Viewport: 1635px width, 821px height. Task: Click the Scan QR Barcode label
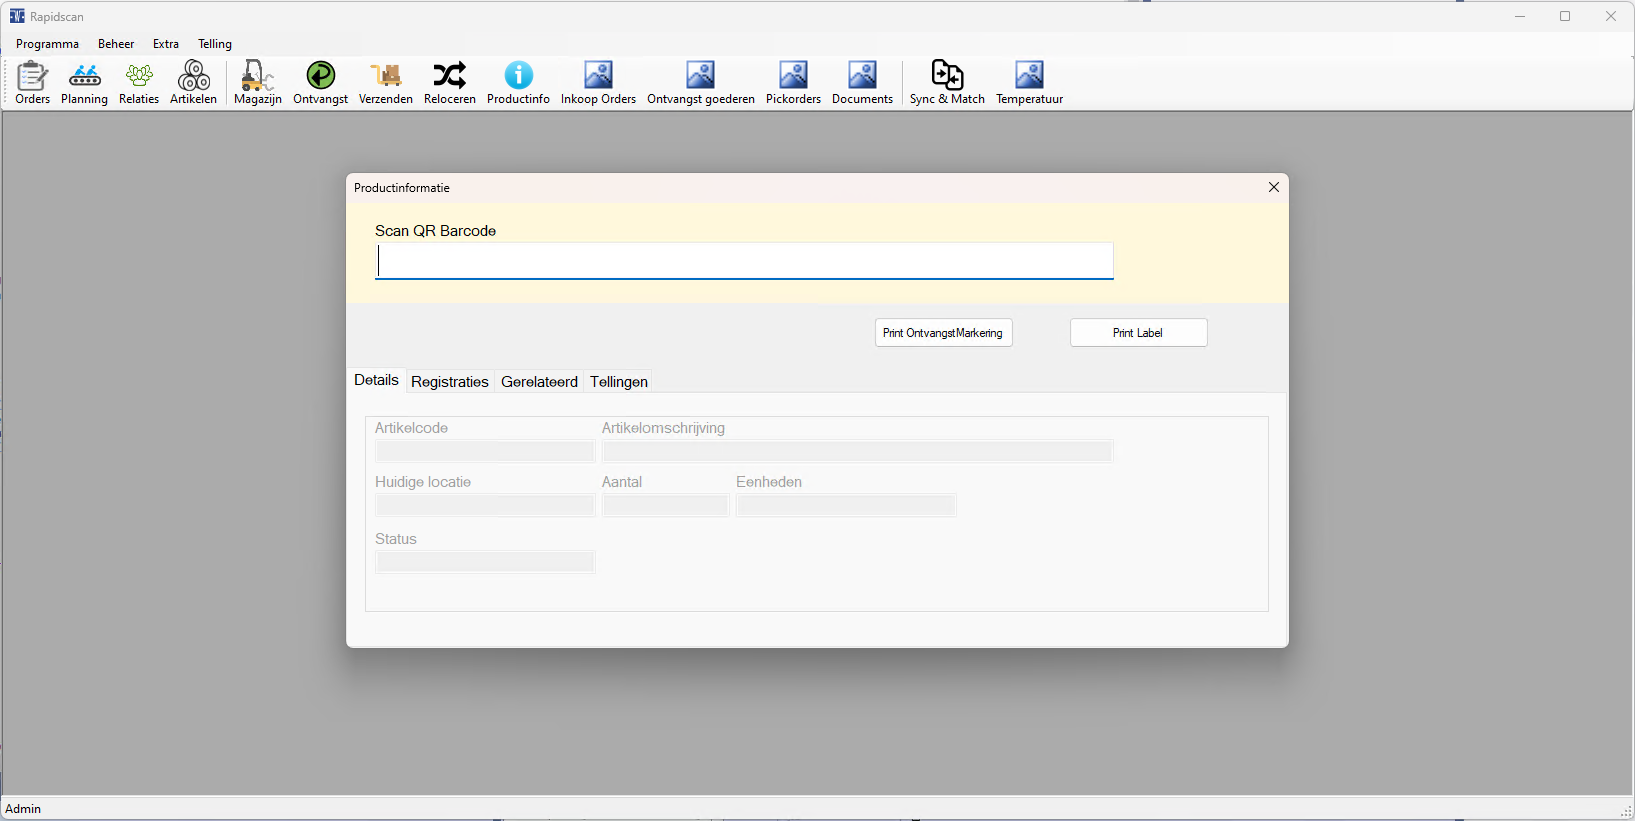click(x=435, y=231)
